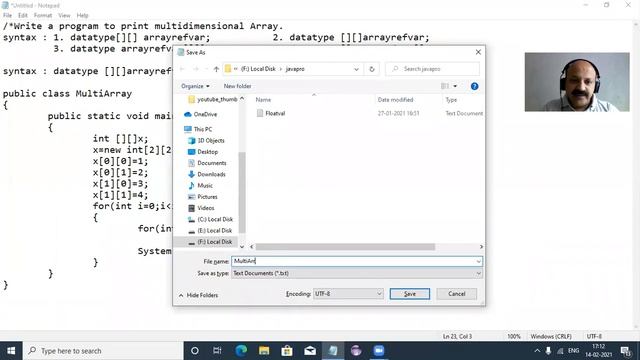The image size is (640, 360).
Task: Click the taskbar search box
Action: pyautogui.click(x=103, y=351)
